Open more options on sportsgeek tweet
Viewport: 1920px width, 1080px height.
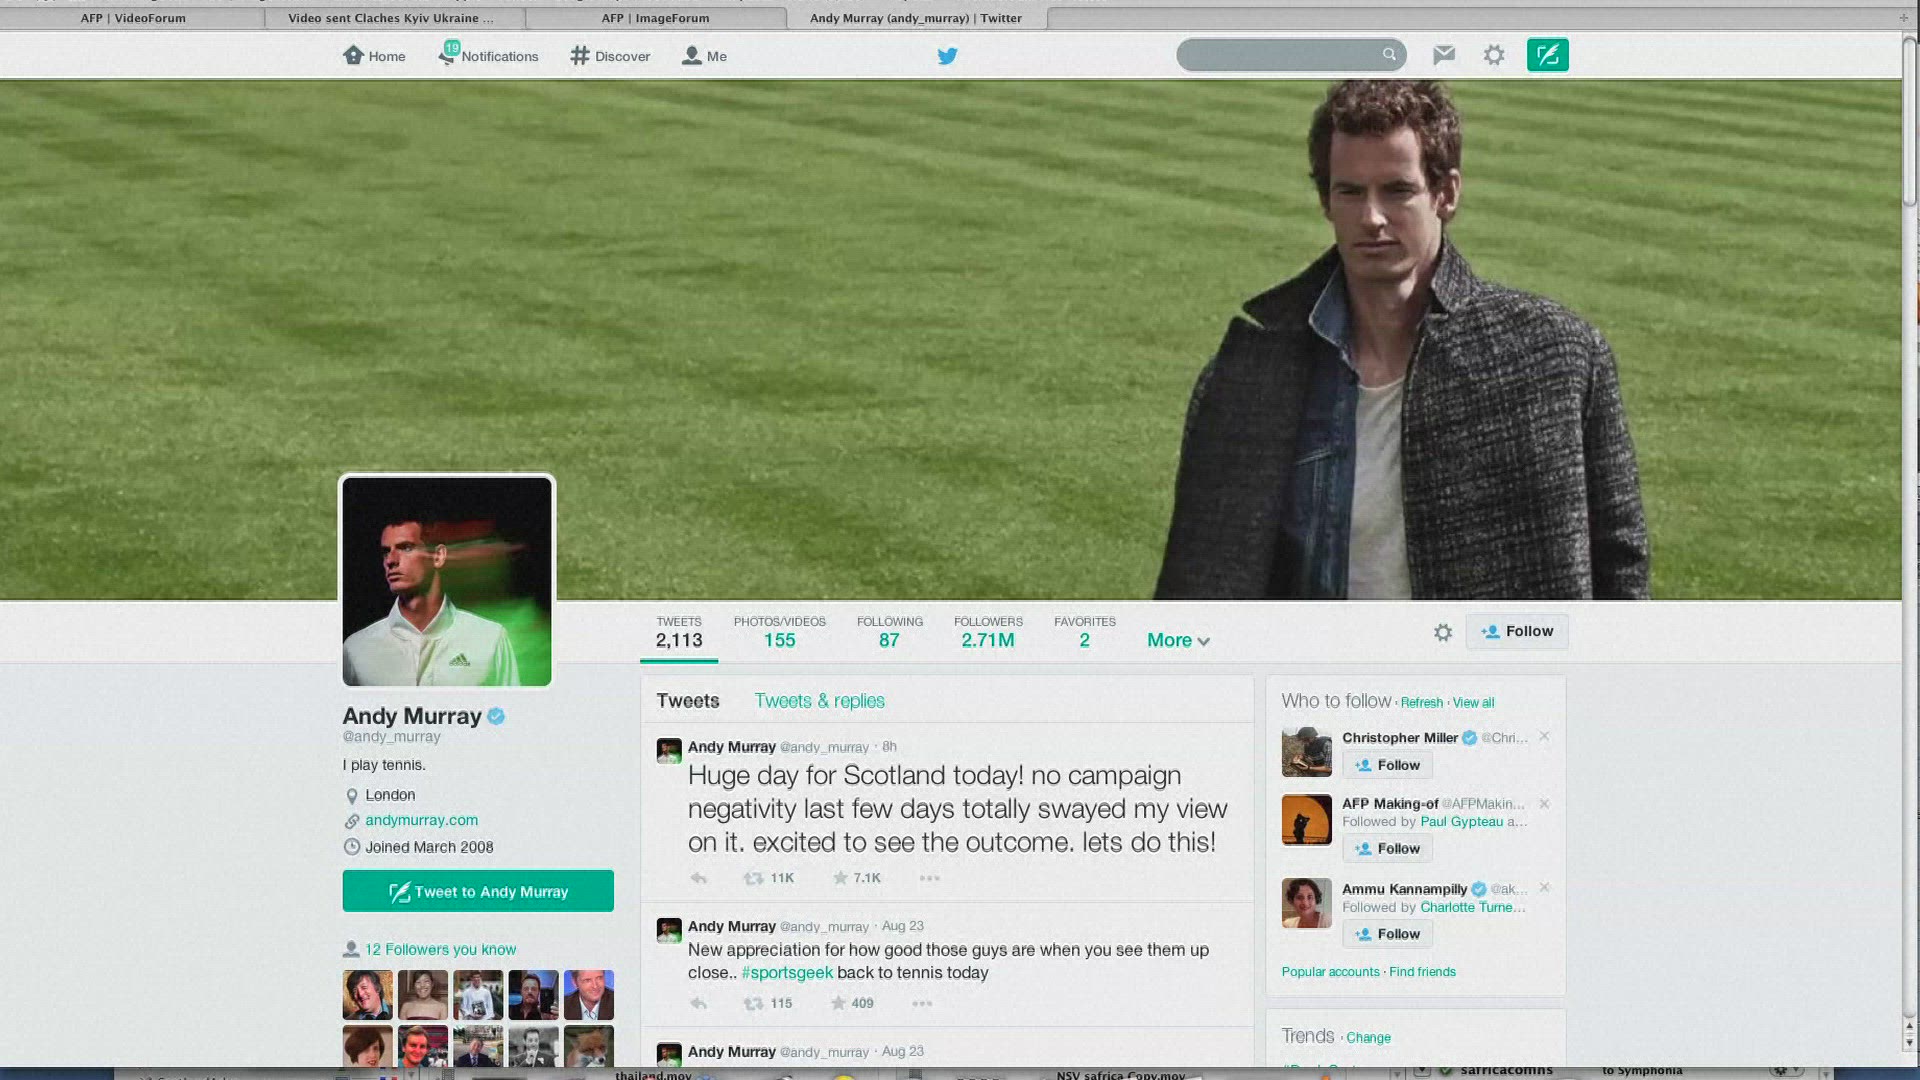922,1003
